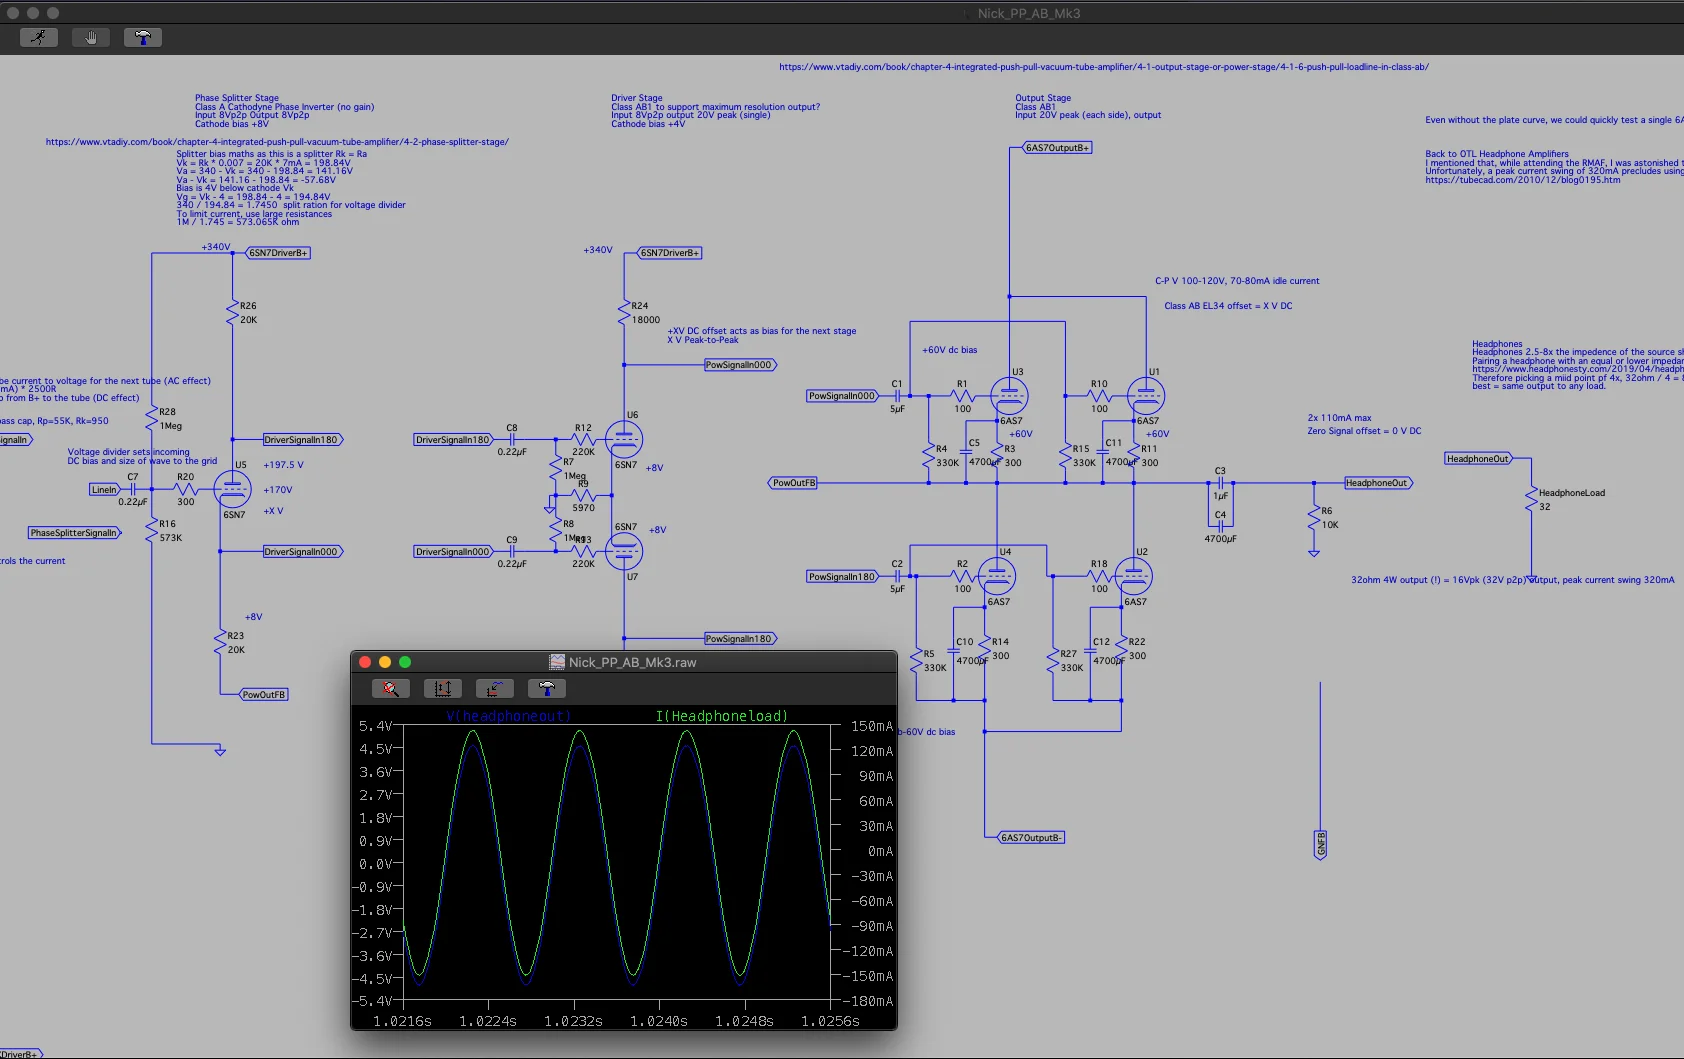This screenshot has width=1684, height=1059.
Task: Click the Run simulation running-man icon
Action: coord(39,37)
